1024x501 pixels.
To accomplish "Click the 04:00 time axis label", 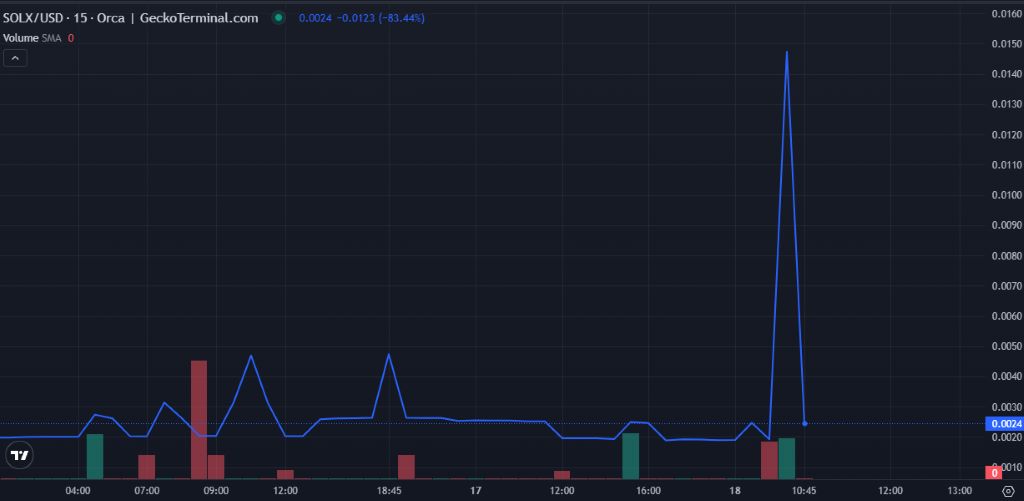I will (78, 491).
